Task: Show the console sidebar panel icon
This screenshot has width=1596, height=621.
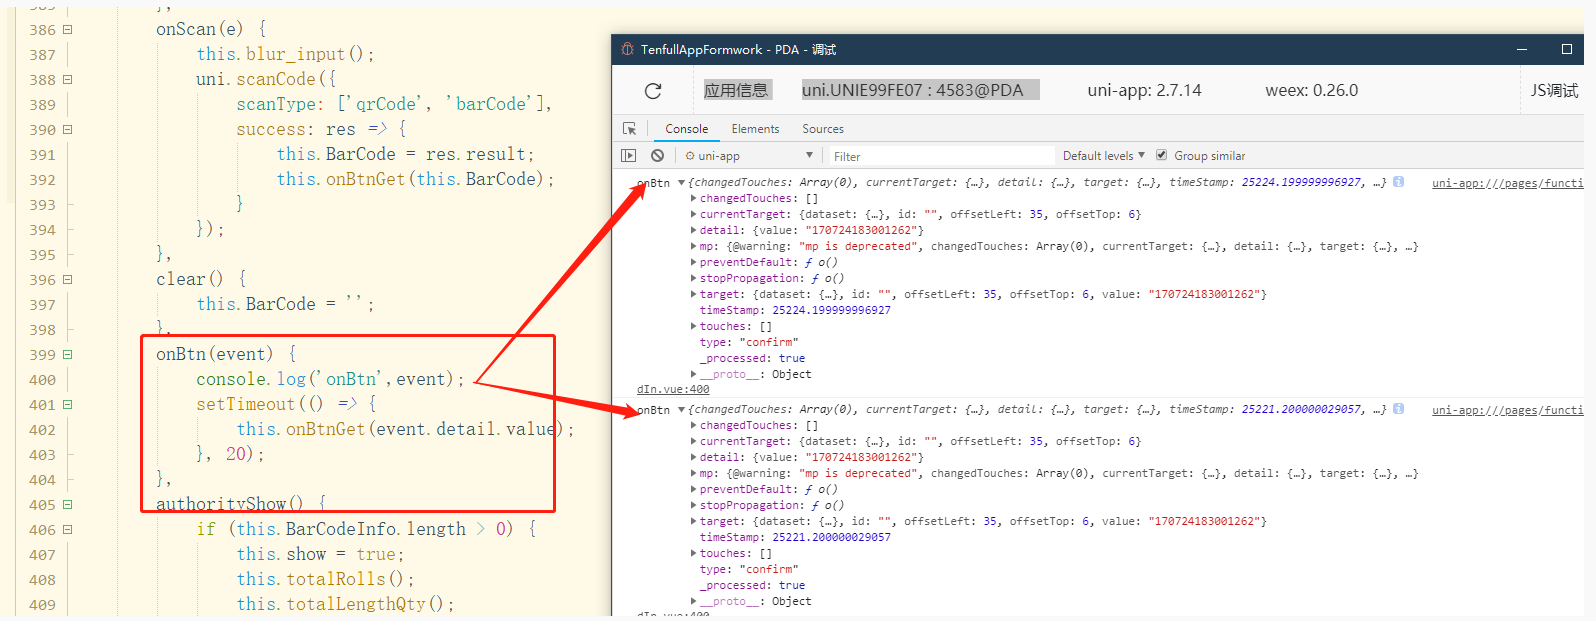Action: click(628, 156)
